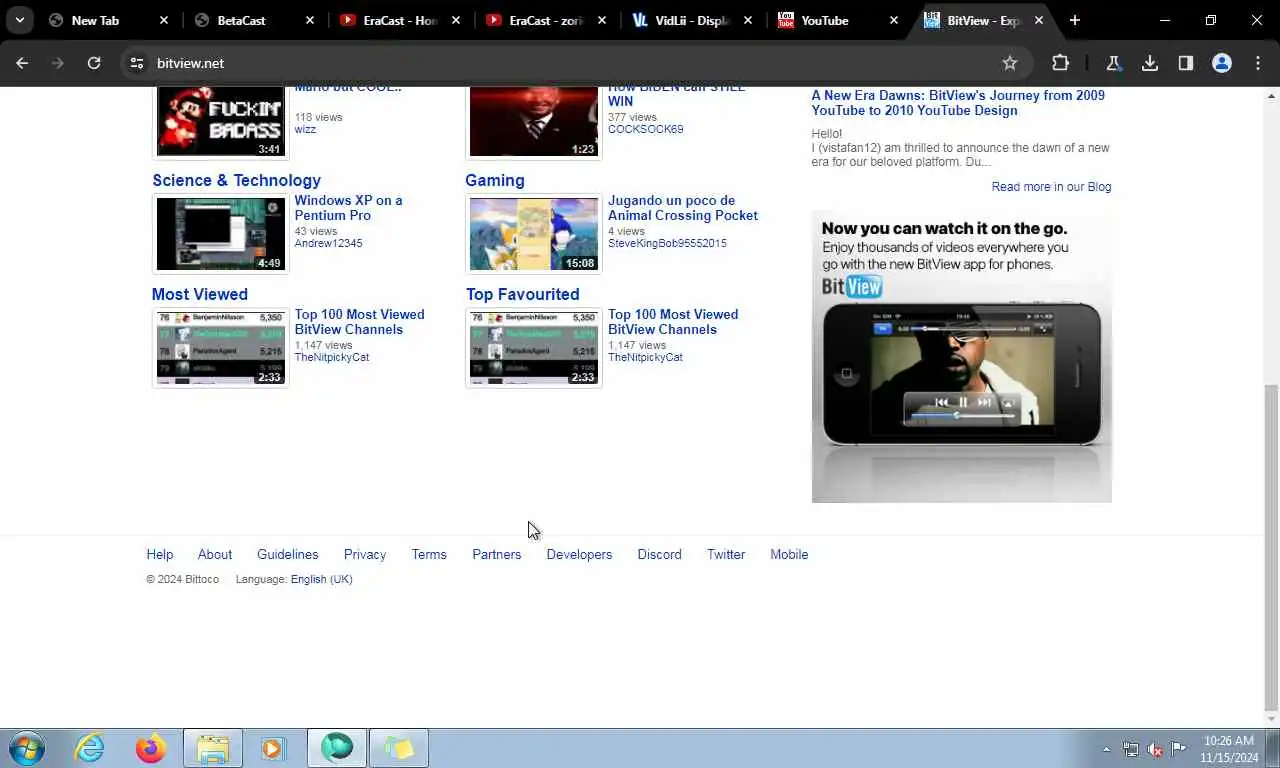Open the Mario video thumbnail
Image resolution: width=1280 pixels, height=768 pixels.
[221, 121]
